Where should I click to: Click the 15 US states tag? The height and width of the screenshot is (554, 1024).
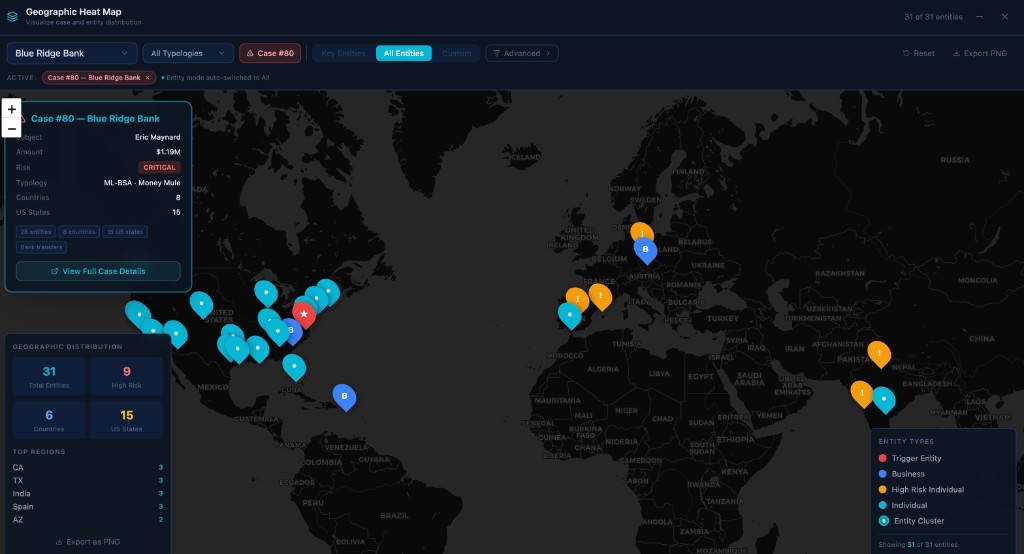(125, 231)
